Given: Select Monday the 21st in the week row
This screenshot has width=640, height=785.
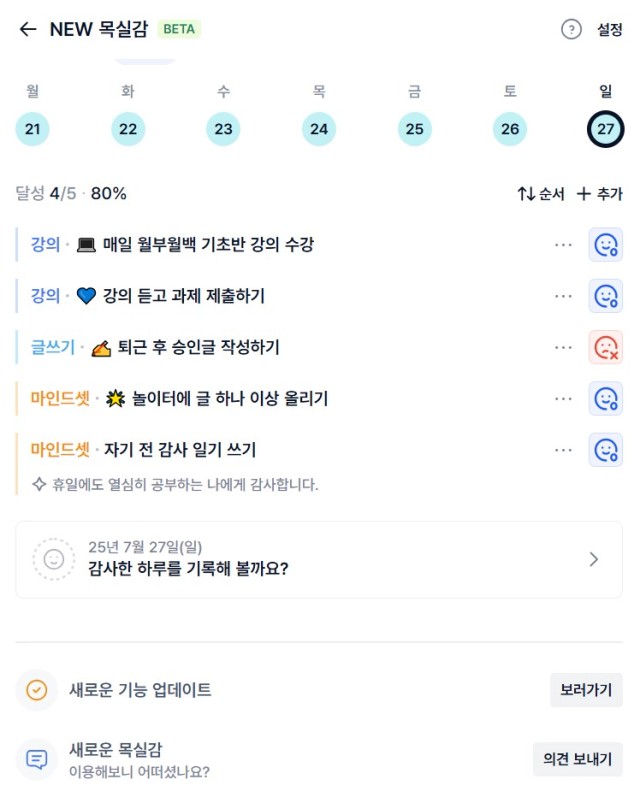Looking at the screenshot, I should click(33, 129).
